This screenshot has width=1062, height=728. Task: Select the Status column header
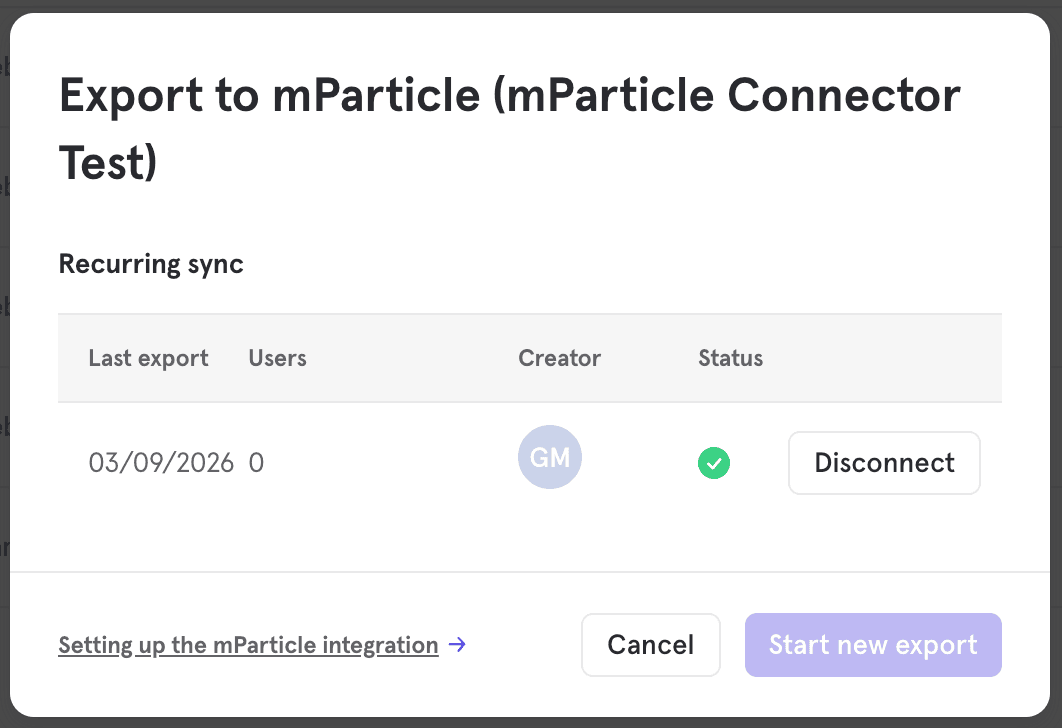coord(730,358)
